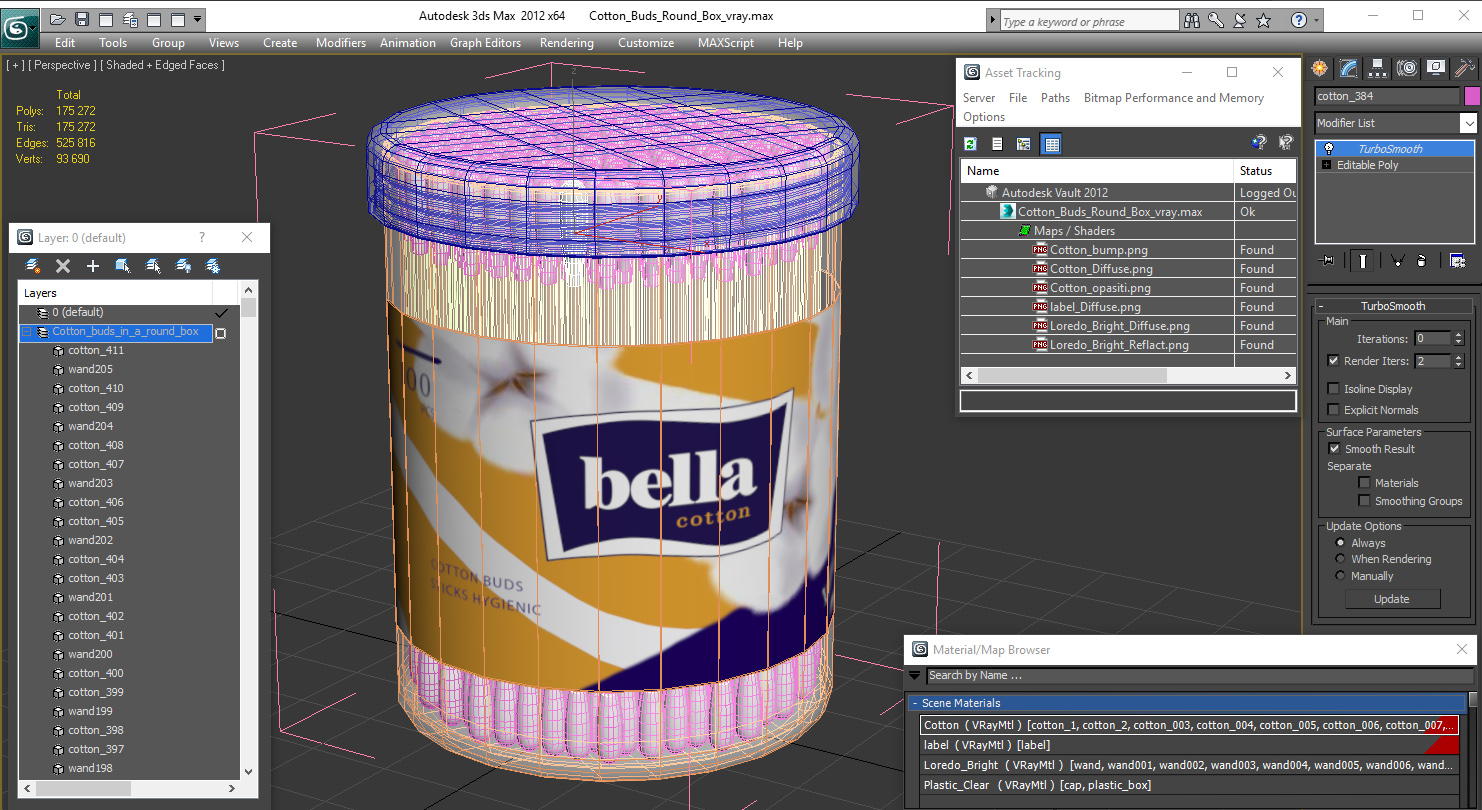Collapse Cotton_buds_in_a_round_box layer tree
Viewport: 1482px width, 810px height.
pos(27,332)
